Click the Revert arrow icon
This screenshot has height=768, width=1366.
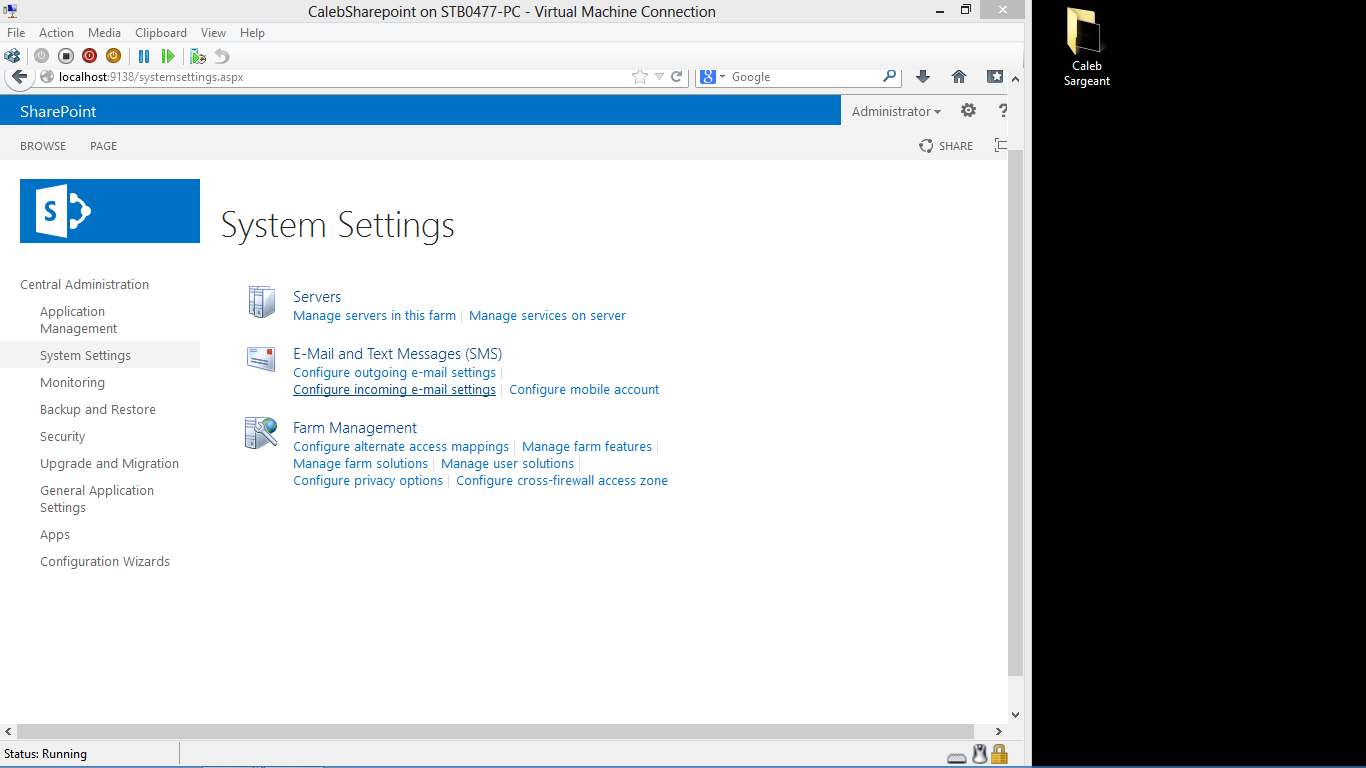(x=222, y=56)
